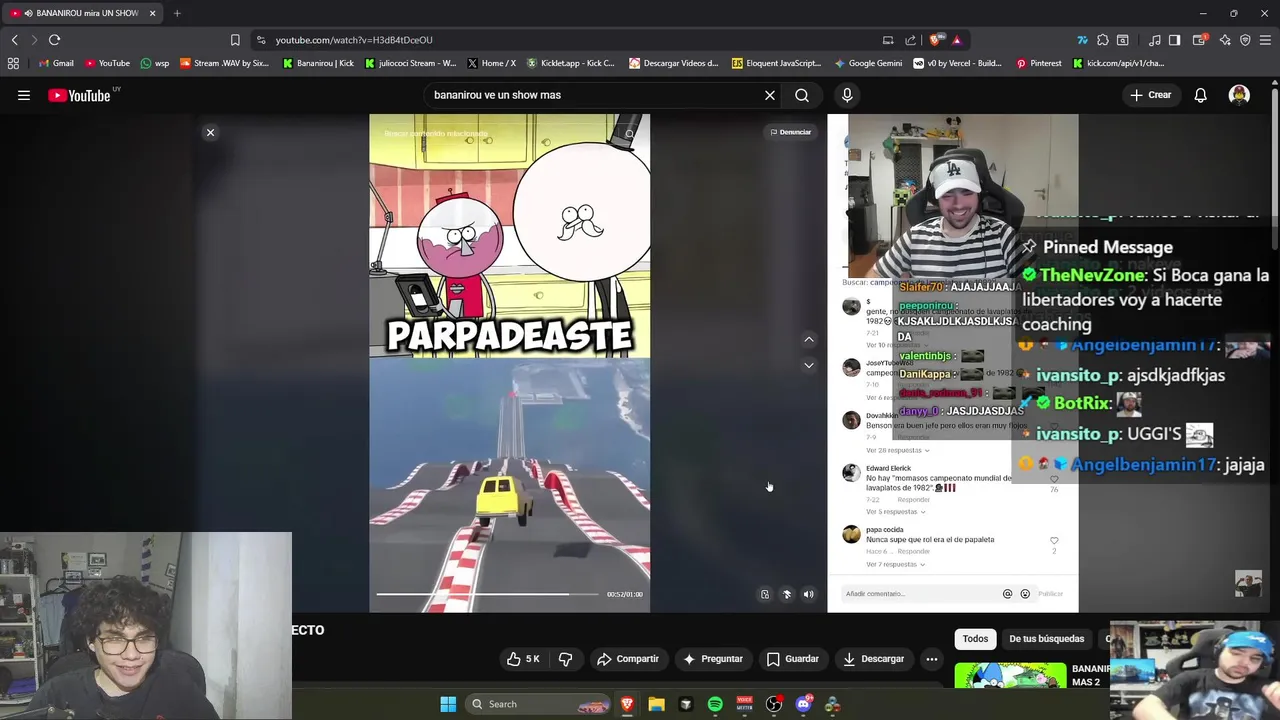Expand Ver 28 respuestas

(898, 450)
